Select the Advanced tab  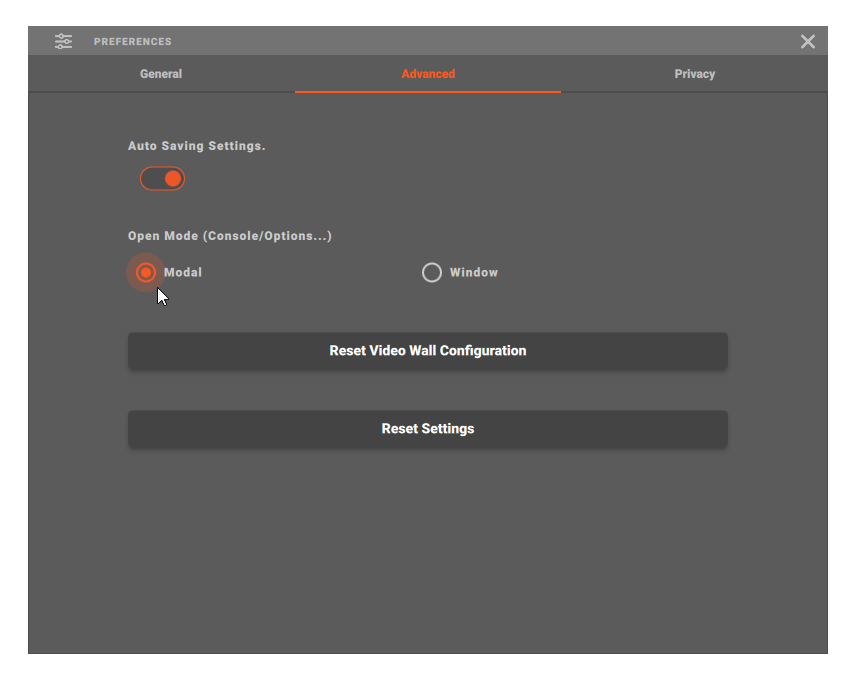pyautogui.click(x=428, y=74)
